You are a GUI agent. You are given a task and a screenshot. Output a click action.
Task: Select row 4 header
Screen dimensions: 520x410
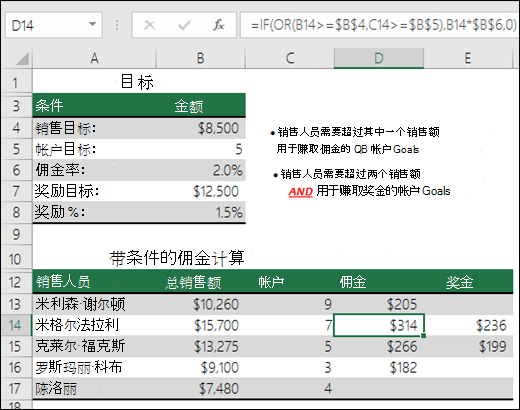pos(16,128)
